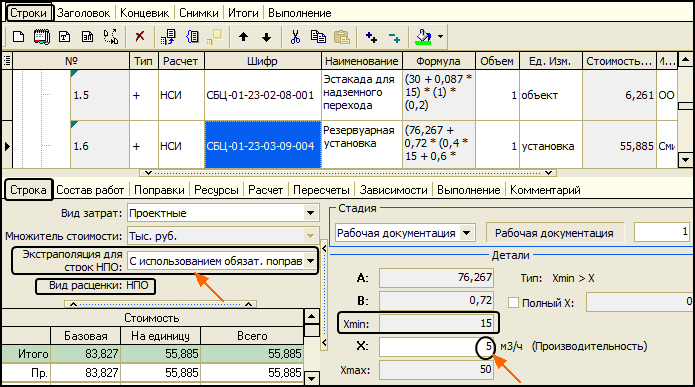Screen dimensions: 695x387
Task: Open the Множитель стоимости dropdown
Action: pyautogui.click(x=311, y=236)
